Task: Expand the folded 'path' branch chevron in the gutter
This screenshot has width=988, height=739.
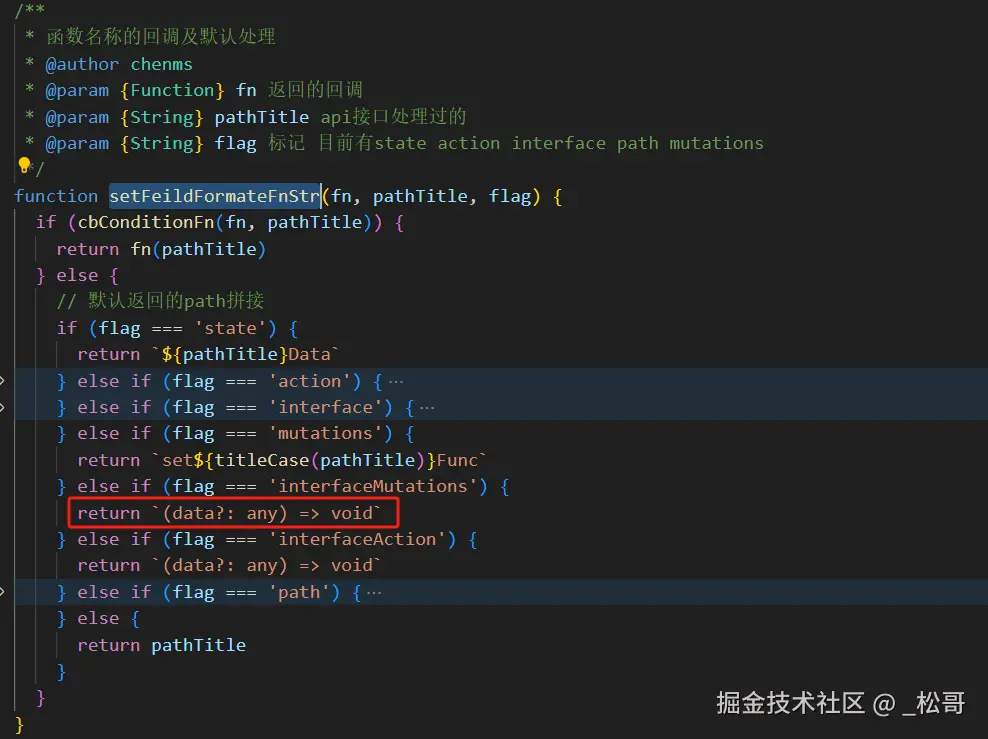Action: tap(3, 592)
